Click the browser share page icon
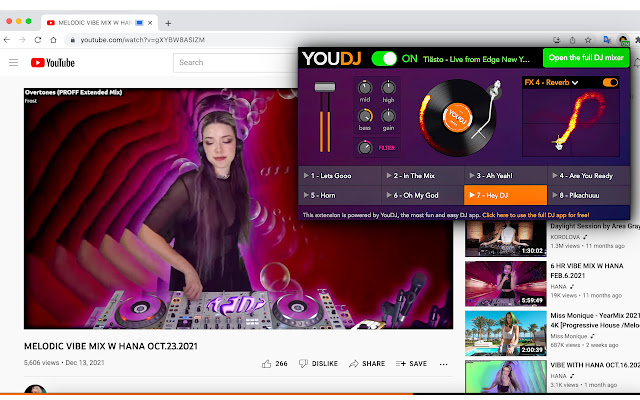 (572, 40)
